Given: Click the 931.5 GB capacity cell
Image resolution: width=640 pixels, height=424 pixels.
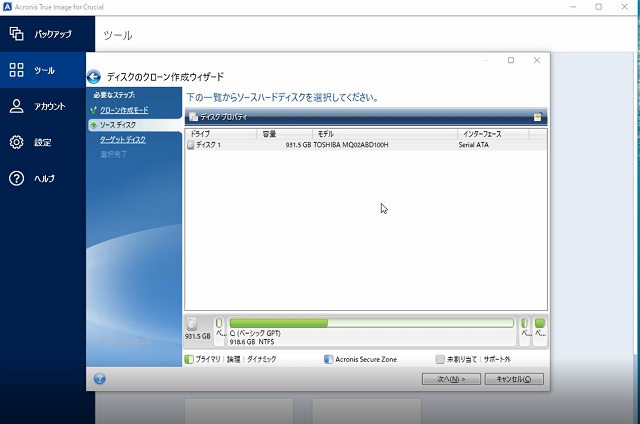Looking at the screenshot, I should (x=298, y=145).
